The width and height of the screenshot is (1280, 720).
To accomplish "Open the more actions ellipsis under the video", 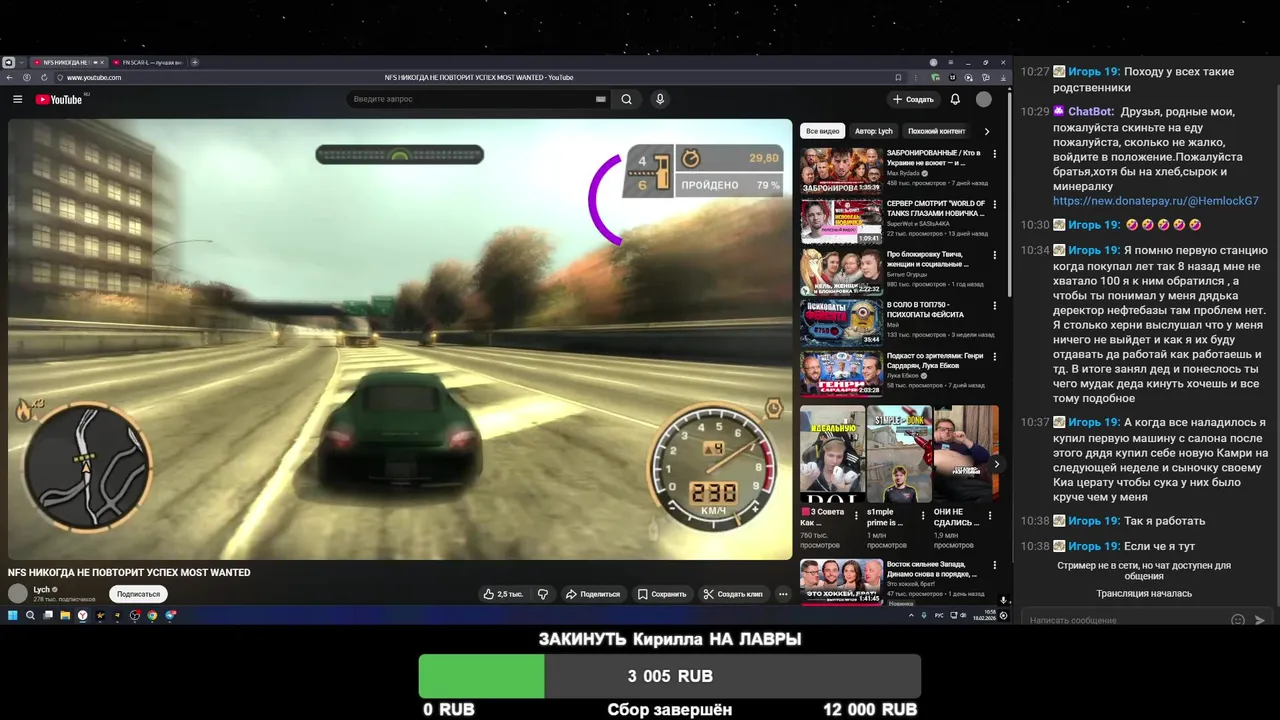I will pos(783,594).
